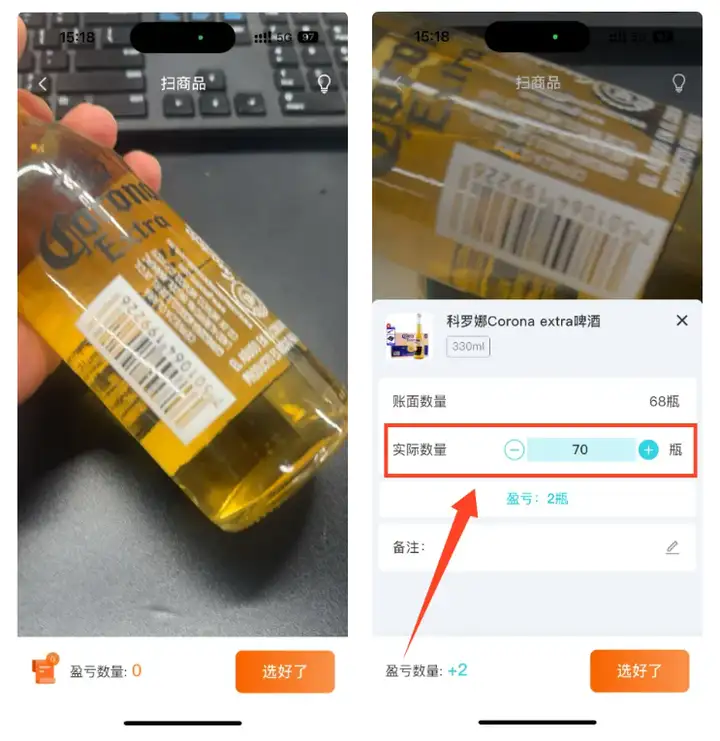Tap the 账面数量 68瓶 row

point(538,401)
